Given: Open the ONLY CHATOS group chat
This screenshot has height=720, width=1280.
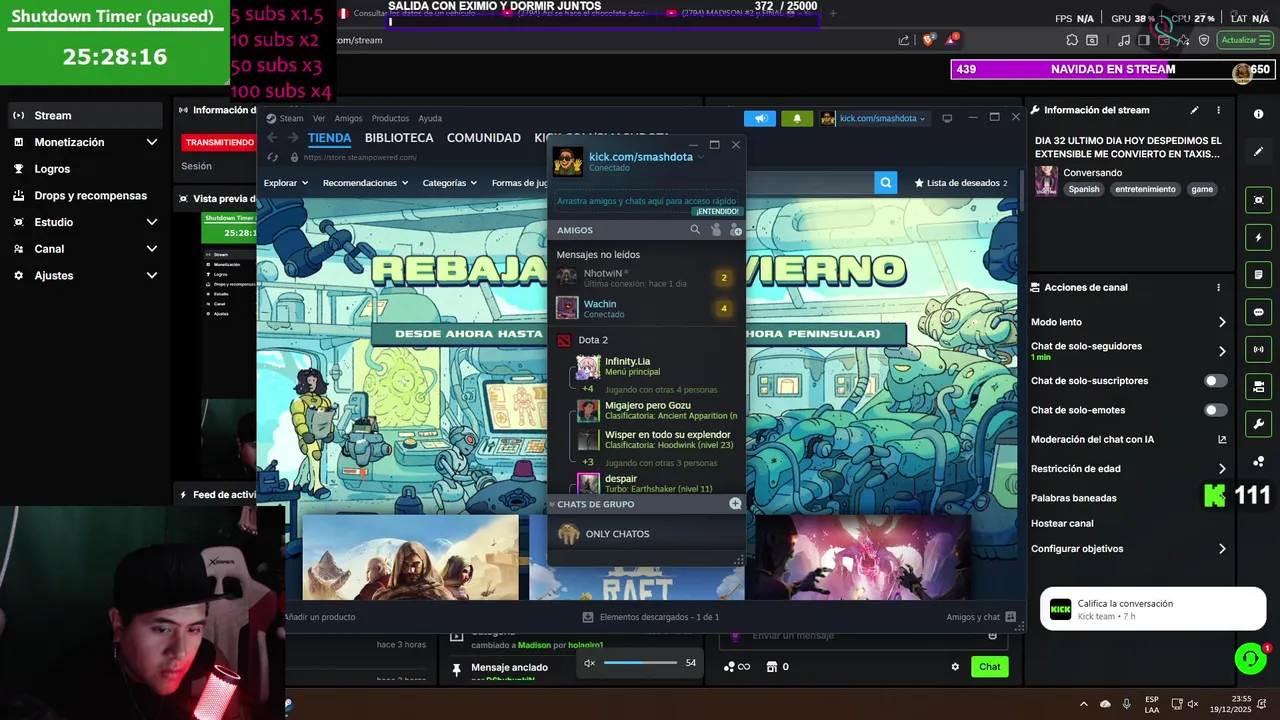Looking at the screenshot, I should coord(648,534).
